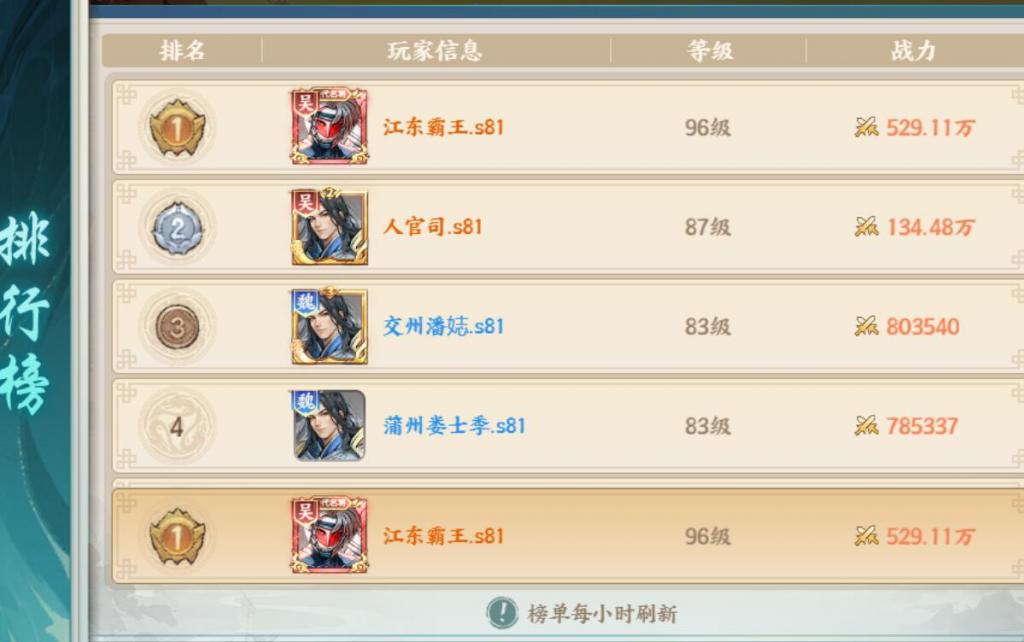The width and height of the screenshot is (1024, 642).
Task: Click the rank 4 number badge
Action: pos(177,426)
